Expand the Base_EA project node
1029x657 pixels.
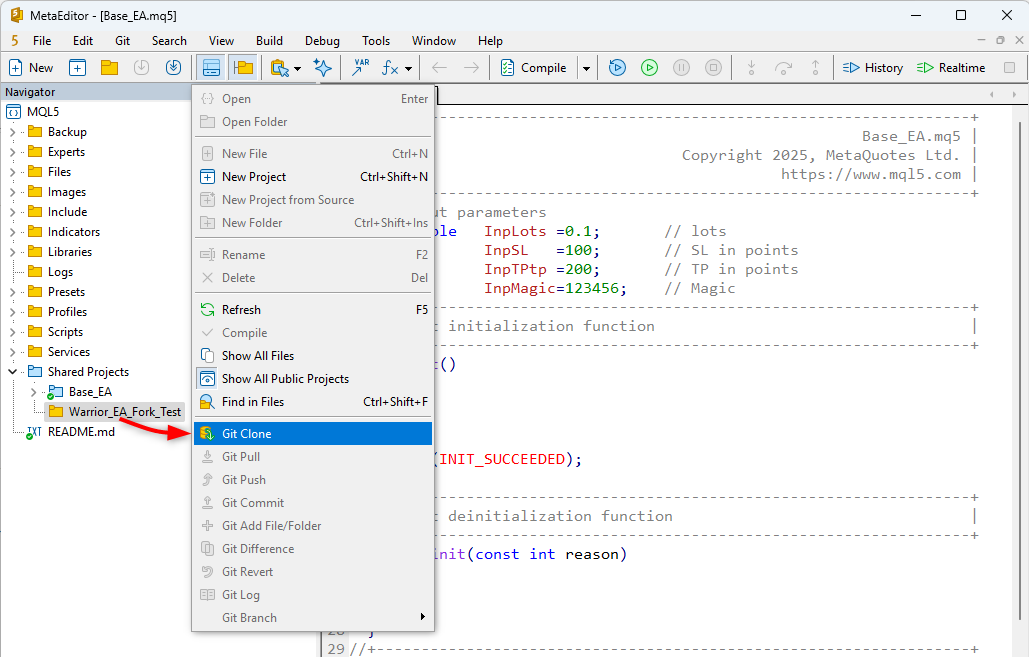click(33, 392)
